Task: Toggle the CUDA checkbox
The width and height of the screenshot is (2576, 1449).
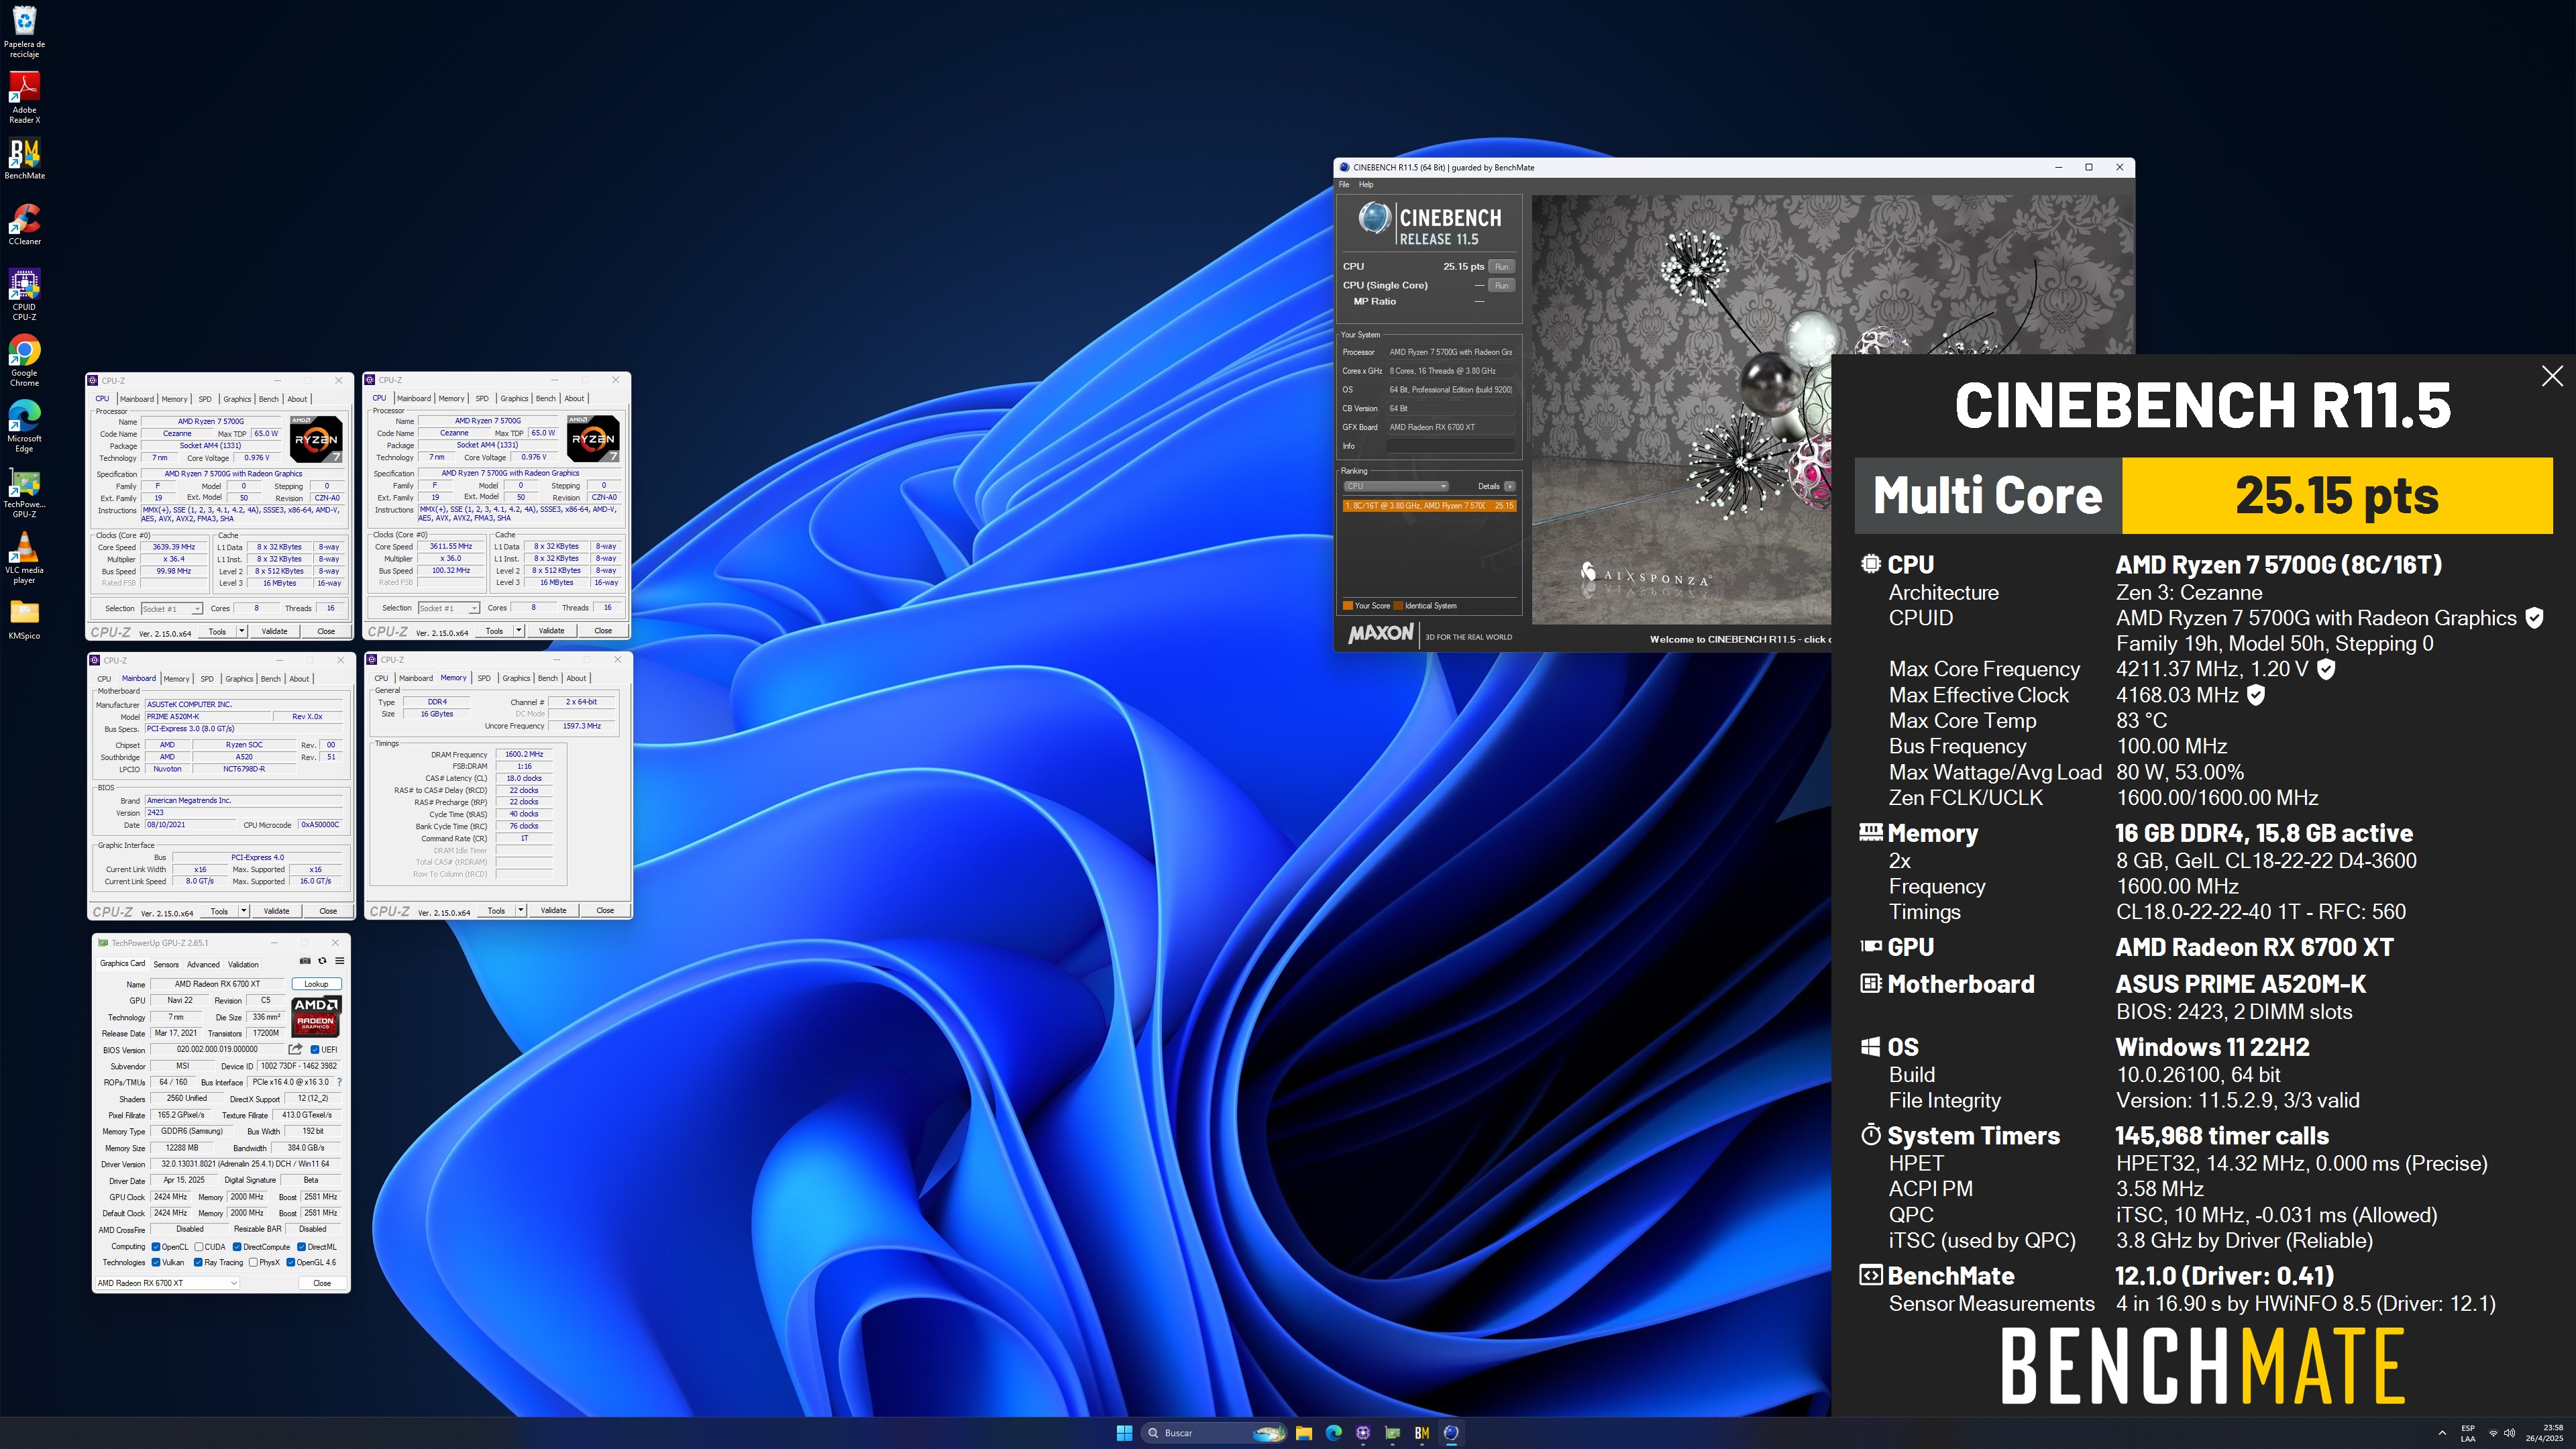Action: pos(199,1246)
